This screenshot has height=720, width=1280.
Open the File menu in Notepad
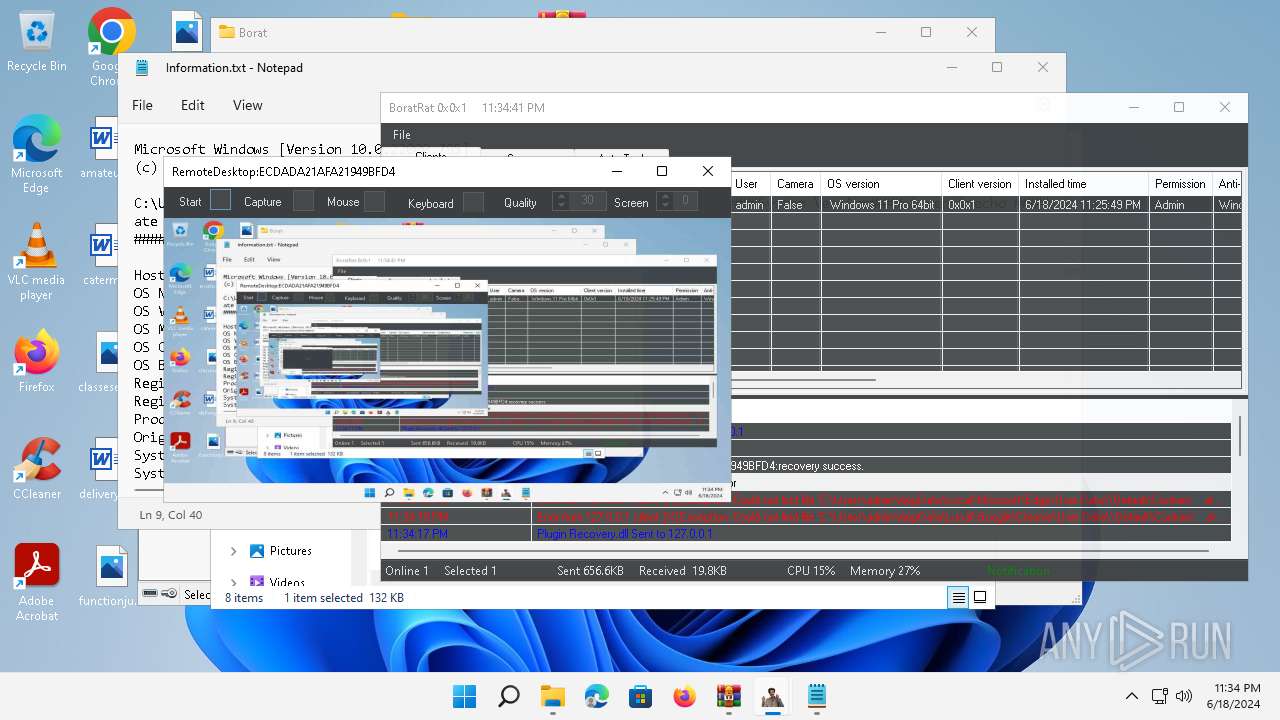[x=142, y=105]
